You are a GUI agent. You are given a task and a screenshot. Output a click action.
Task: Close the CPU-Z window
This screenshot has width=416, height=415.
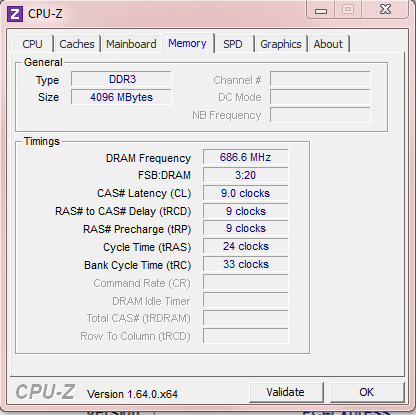[385, 9]
